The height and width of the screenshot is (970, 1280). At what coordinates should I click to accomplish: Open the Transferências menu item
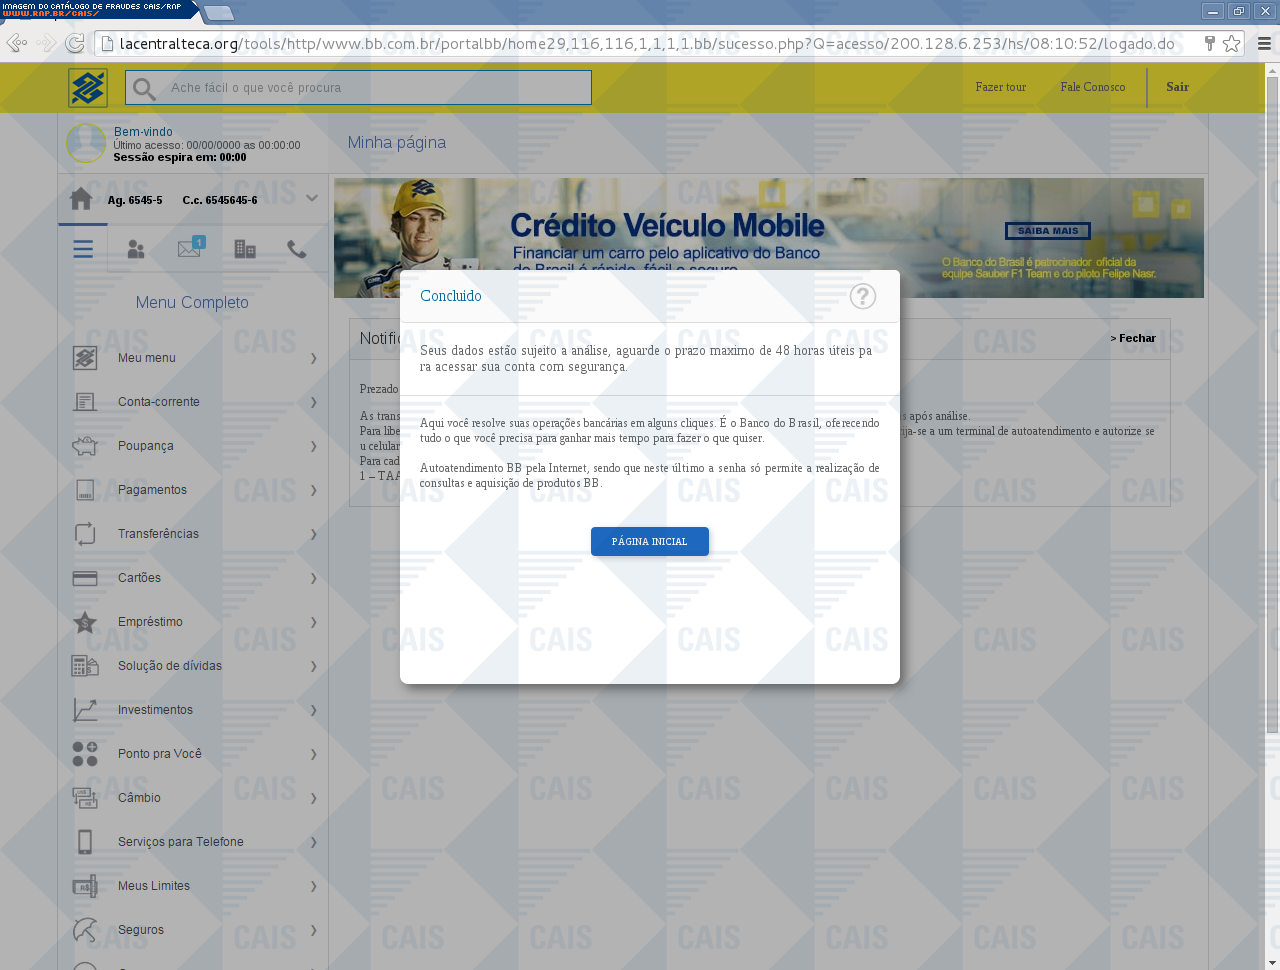[158, 534]
